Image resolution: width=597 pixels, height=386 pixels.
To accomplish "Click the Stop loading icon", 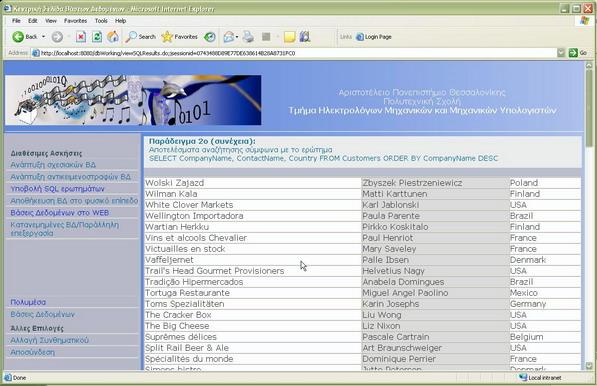I will (81, 37).
